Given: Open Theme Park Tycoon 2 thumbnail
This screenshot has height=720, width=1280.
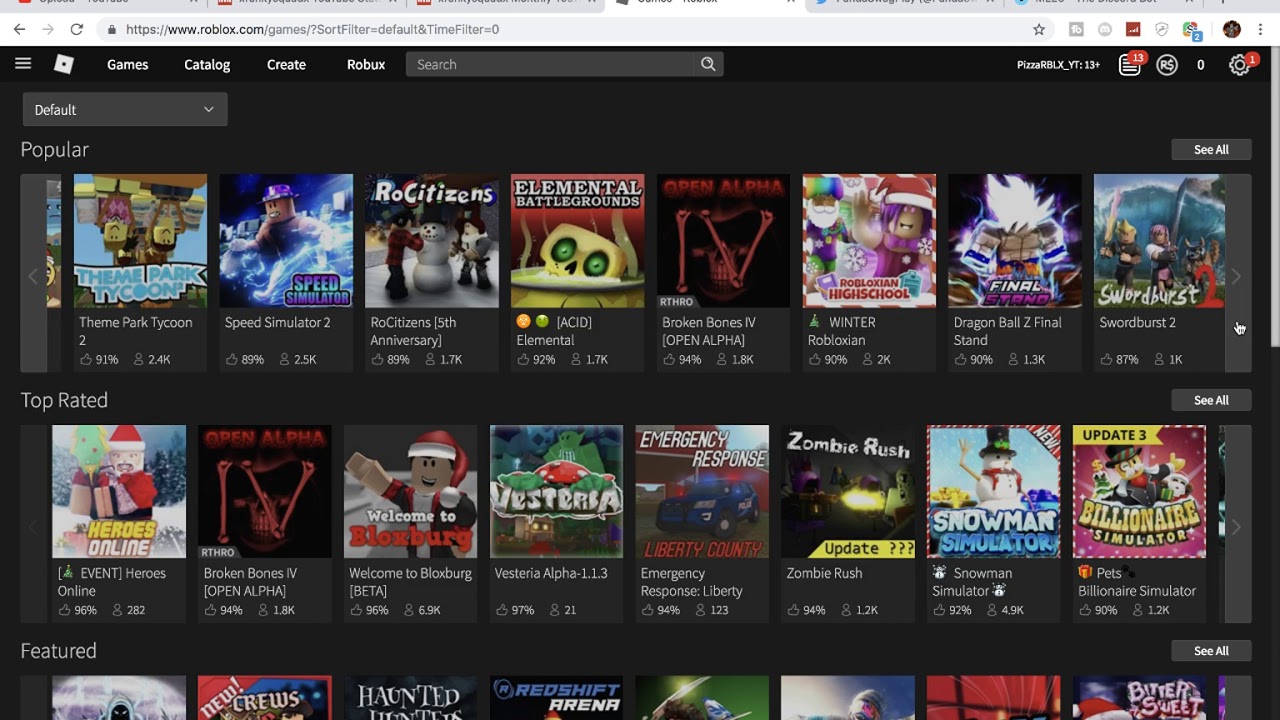Looking at the screenshot, I should pos(140,241).
